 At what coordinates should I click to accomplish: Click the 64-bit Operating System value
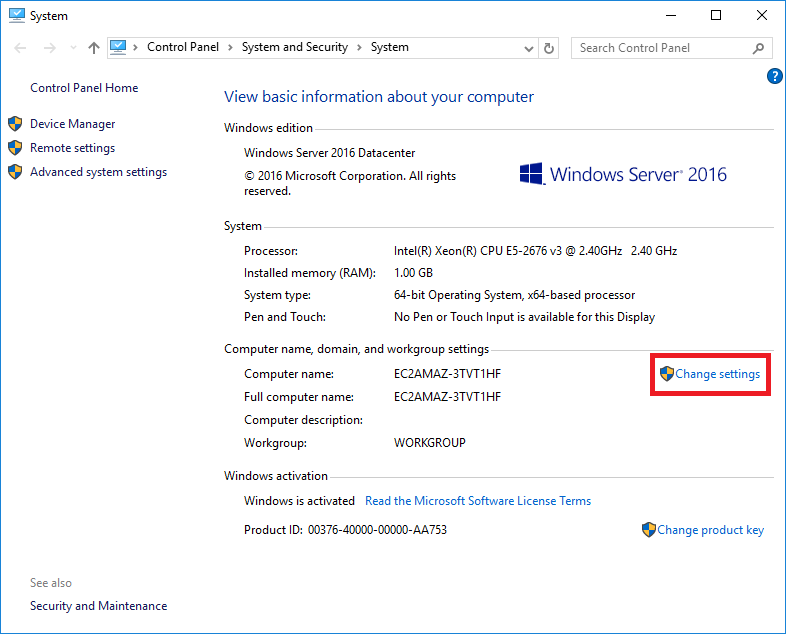514,295
